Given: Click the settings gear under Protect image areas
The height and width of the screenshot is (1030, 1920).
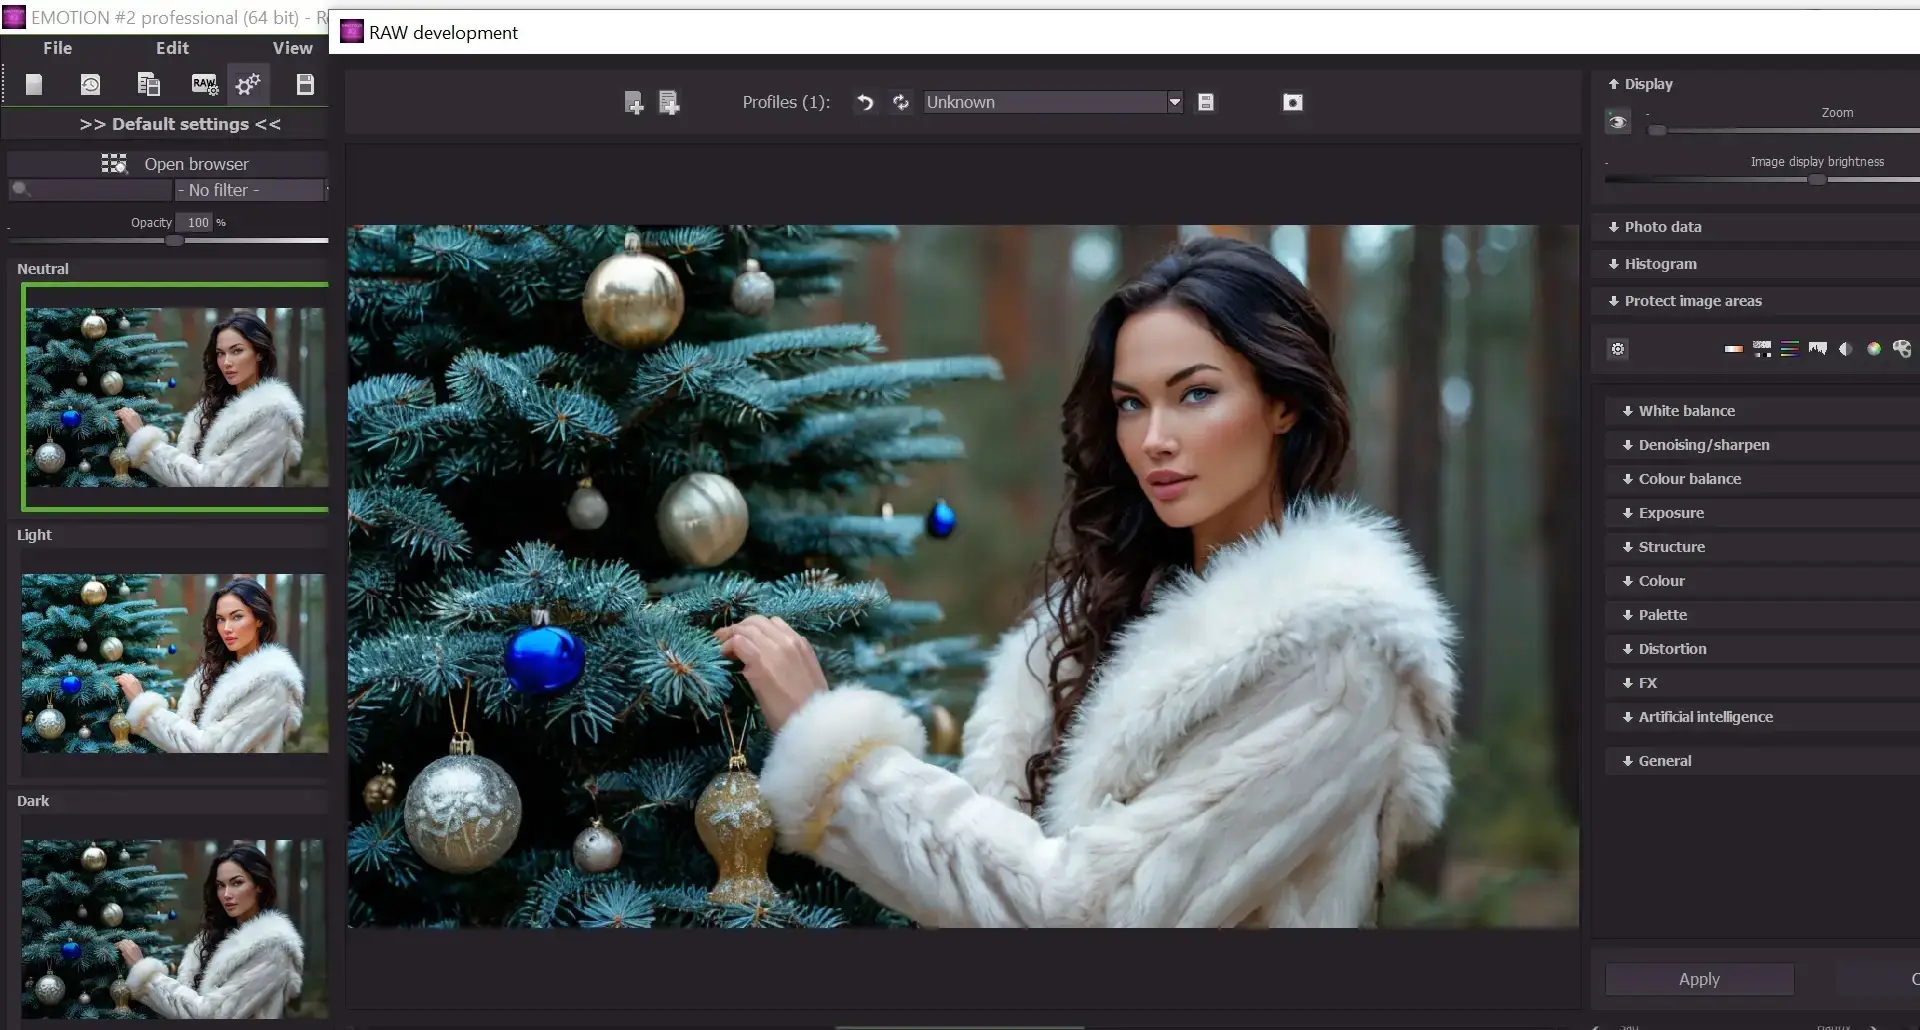Looking at the screenshot, I should [1617, 349].
